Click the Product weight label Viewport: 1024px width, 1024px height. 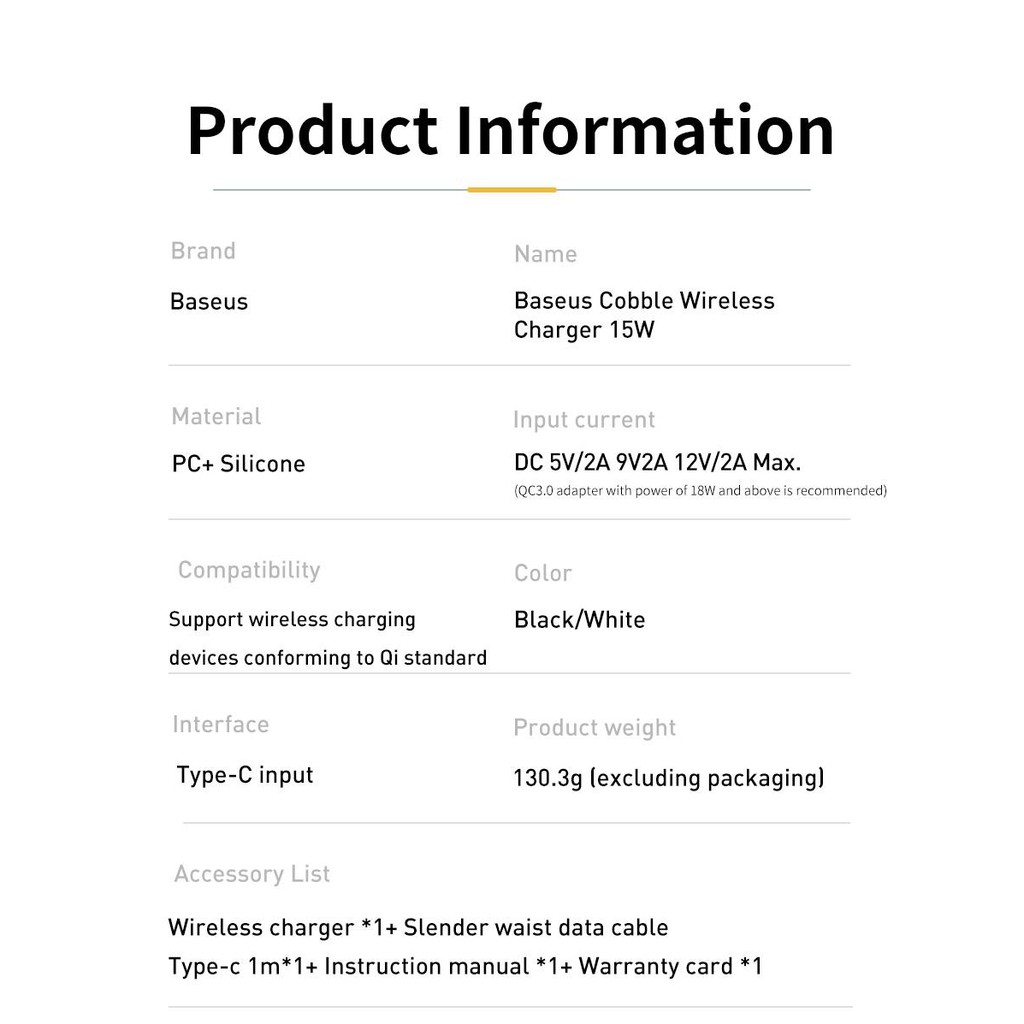pos(594,728)
